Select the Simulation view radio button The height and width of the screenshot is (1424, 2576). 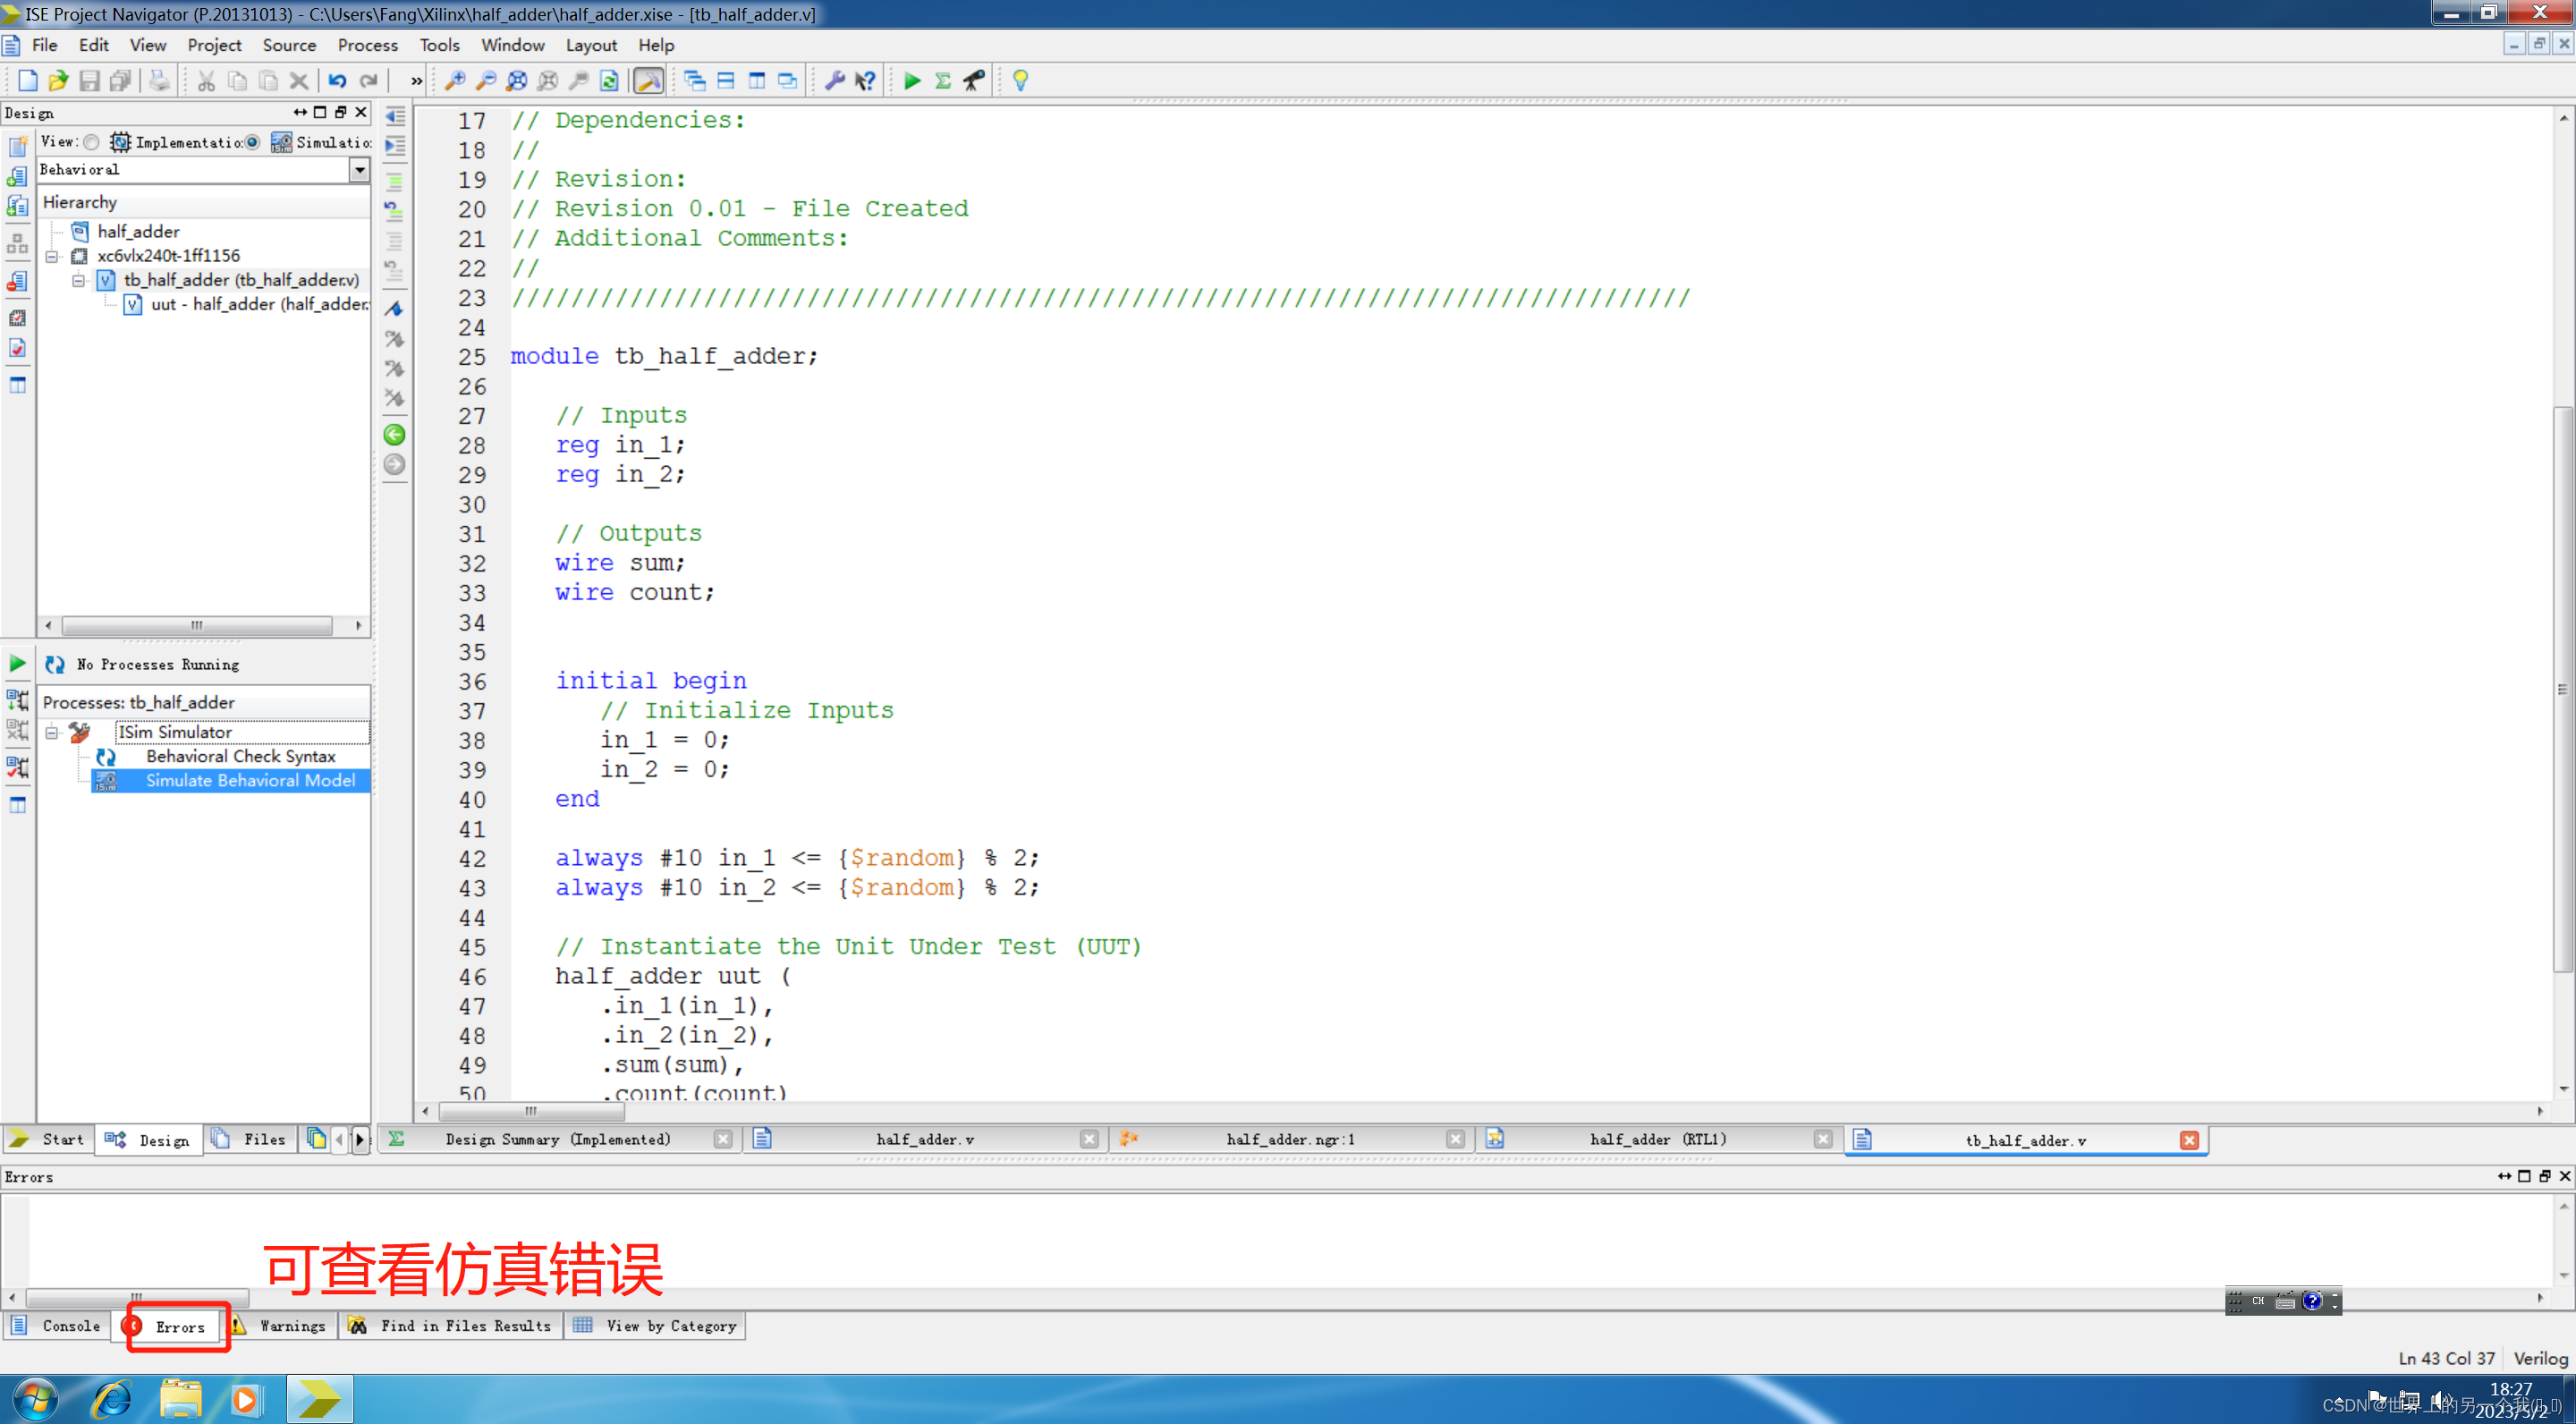pyautogui.click(x=253, y=142)
